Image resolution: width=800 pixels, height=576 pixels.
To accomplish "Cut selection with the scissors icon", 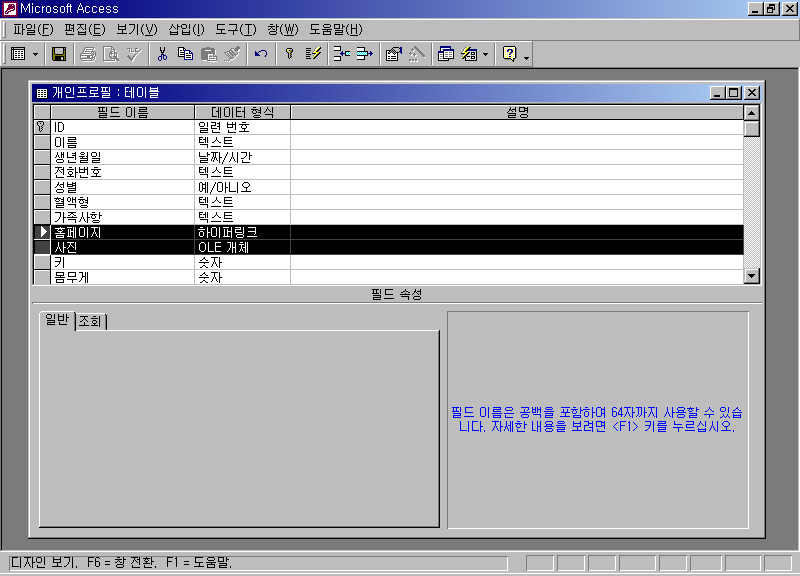I will [162, 54].
